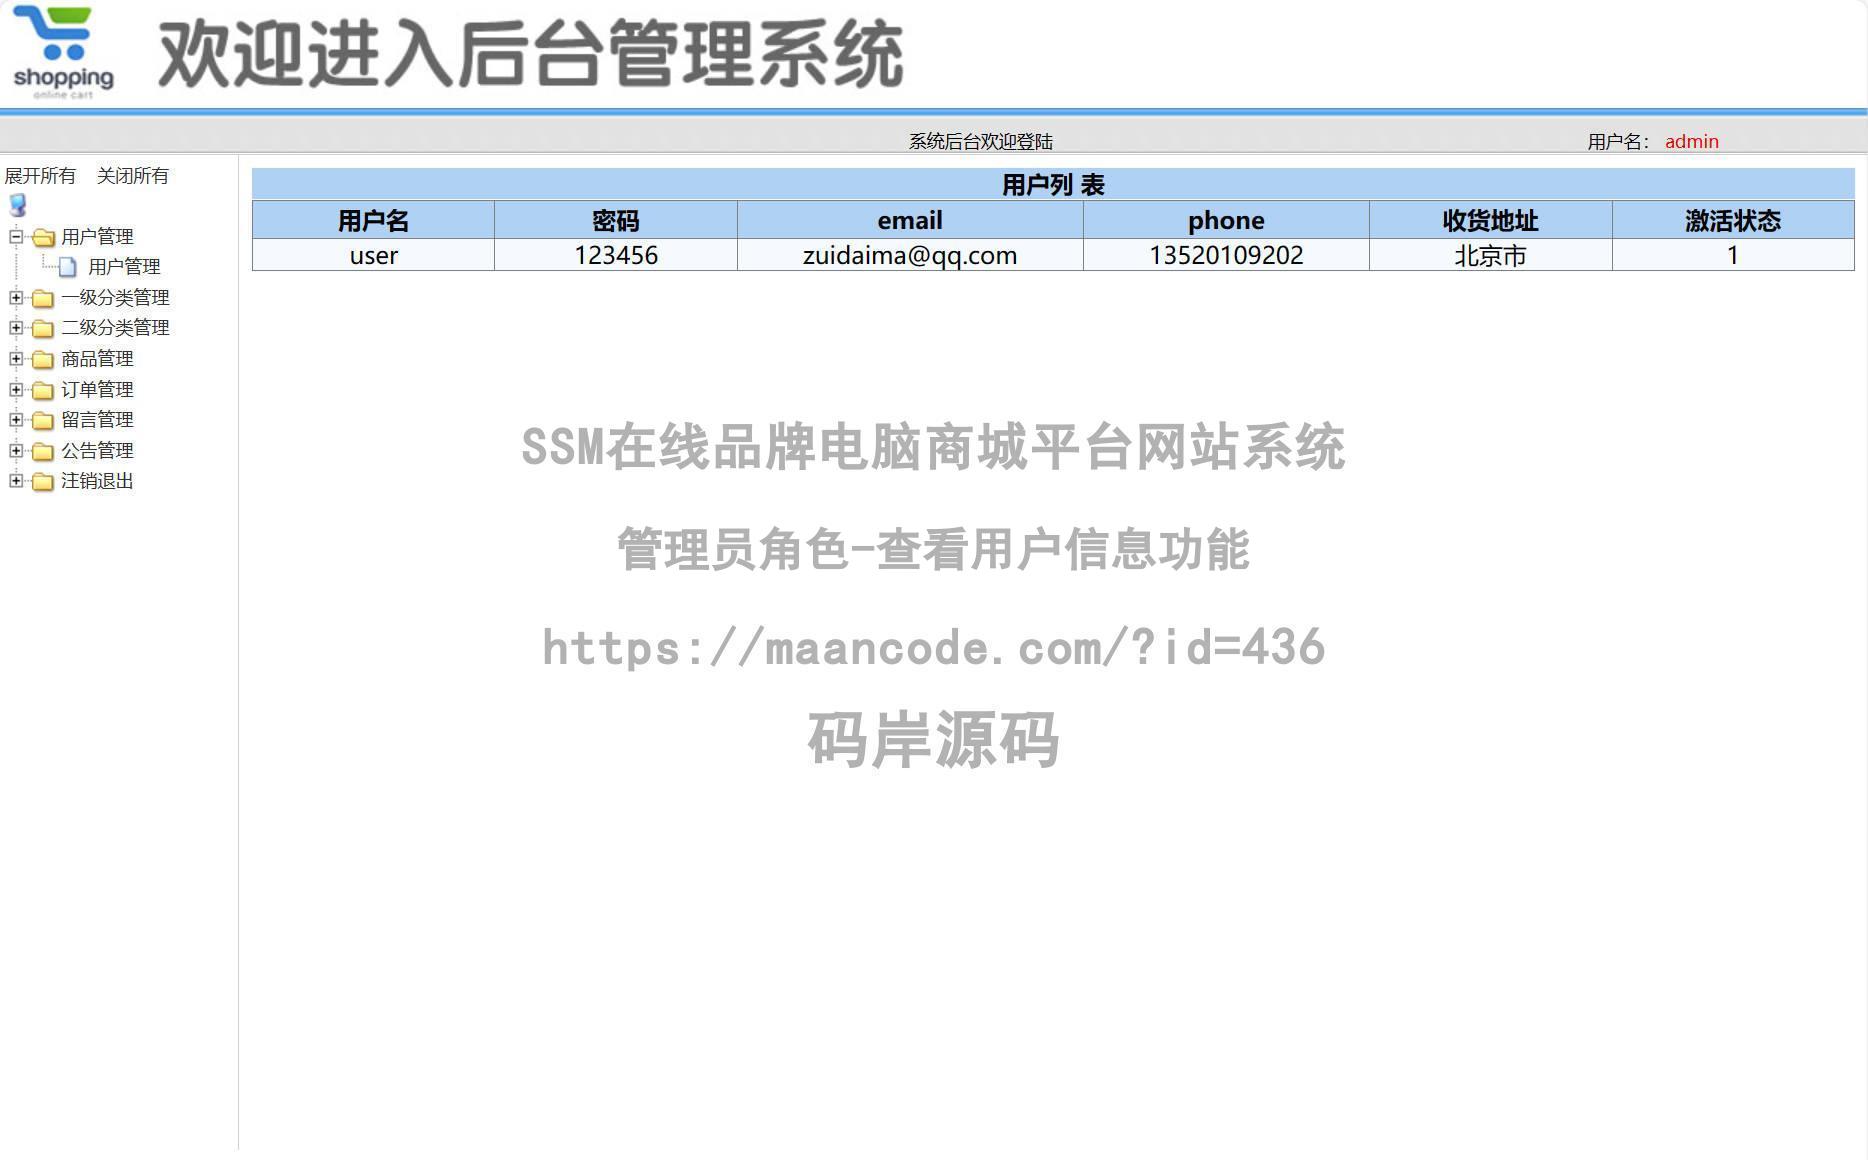The width and height of the screenshot is (1868, 1160).
Task: Click folder icon next to 商品管理
Action: pyautogui.click(x=42, y=359)
